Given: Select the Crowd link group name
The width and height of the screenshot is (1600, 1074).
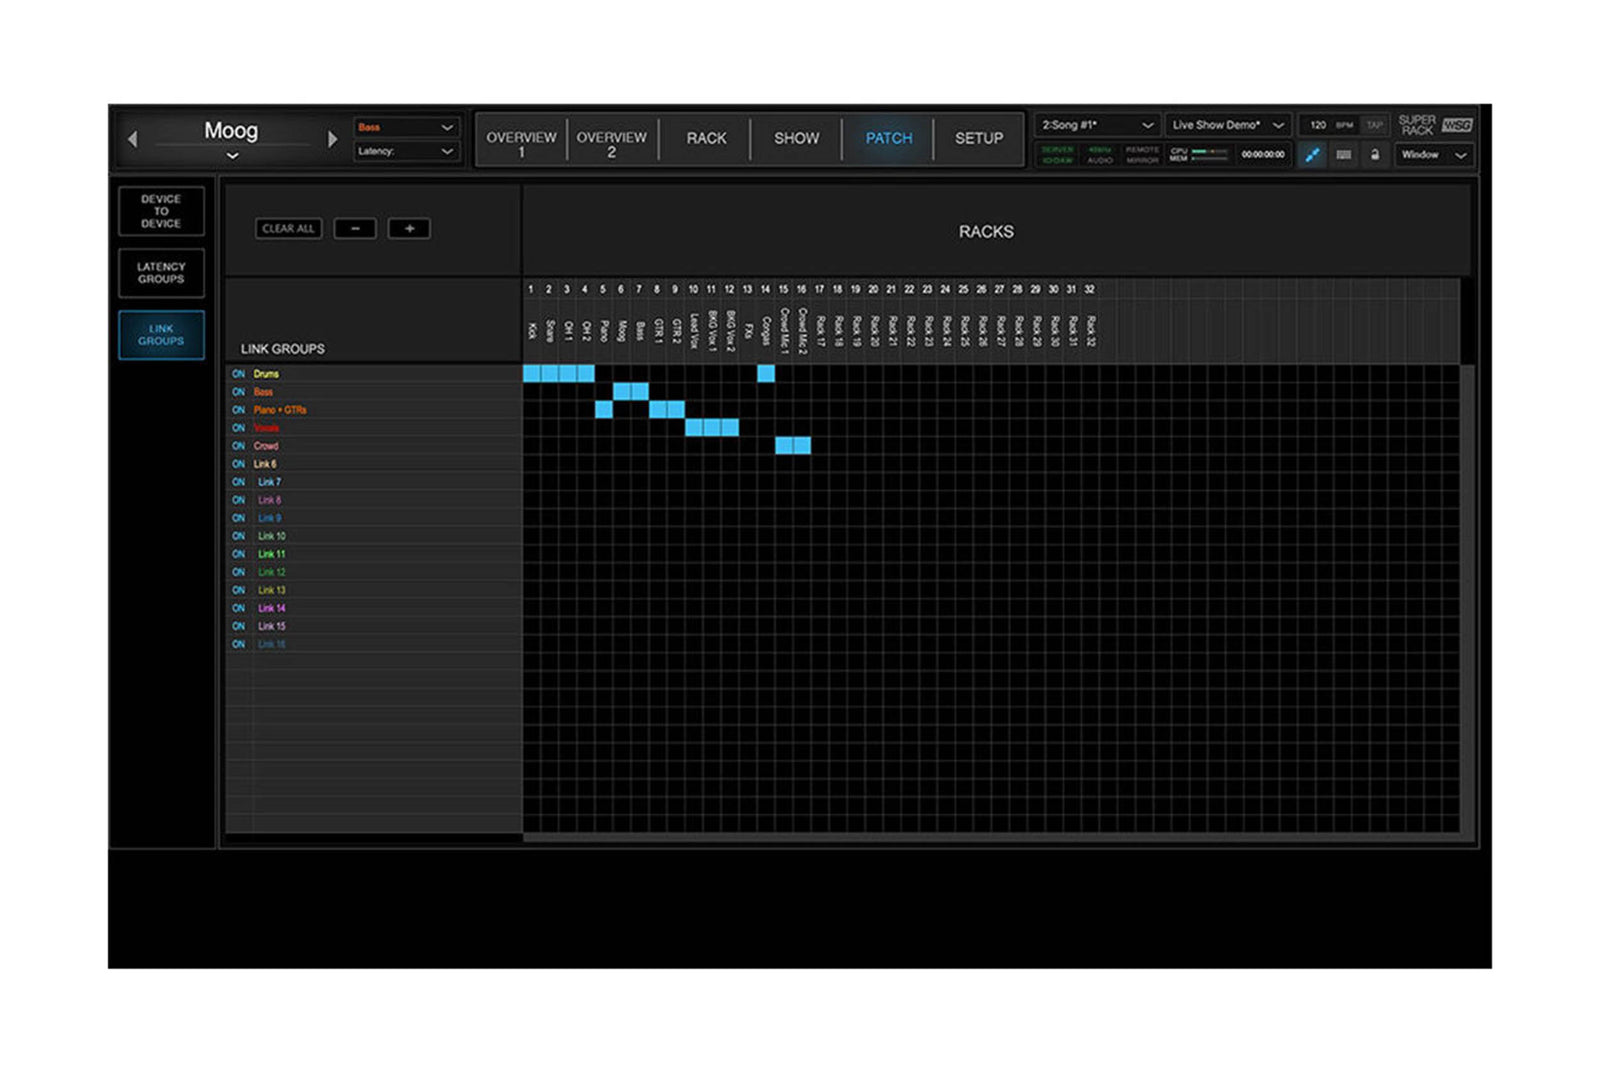Looking at the screenshot, I should (x=266, y=446).
